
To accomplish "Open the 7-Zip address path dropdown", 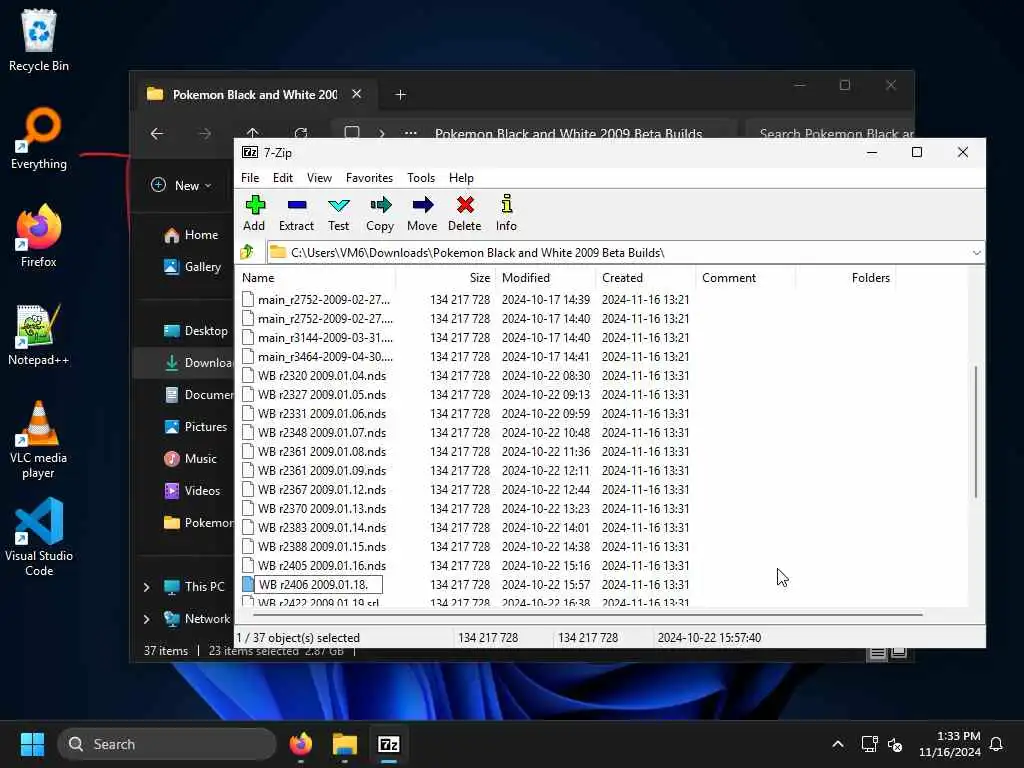I will click(x=976, y=253).
